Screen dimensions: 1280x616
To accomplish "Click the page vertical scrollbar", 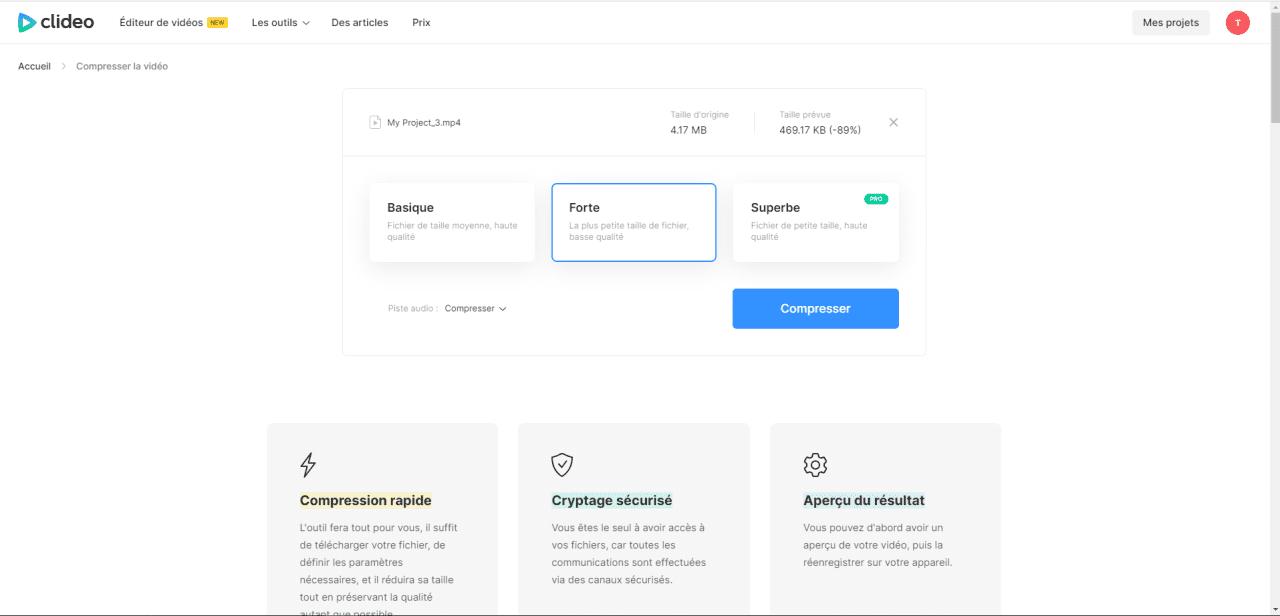I will pyautogui.click(x=1274, y=60).
